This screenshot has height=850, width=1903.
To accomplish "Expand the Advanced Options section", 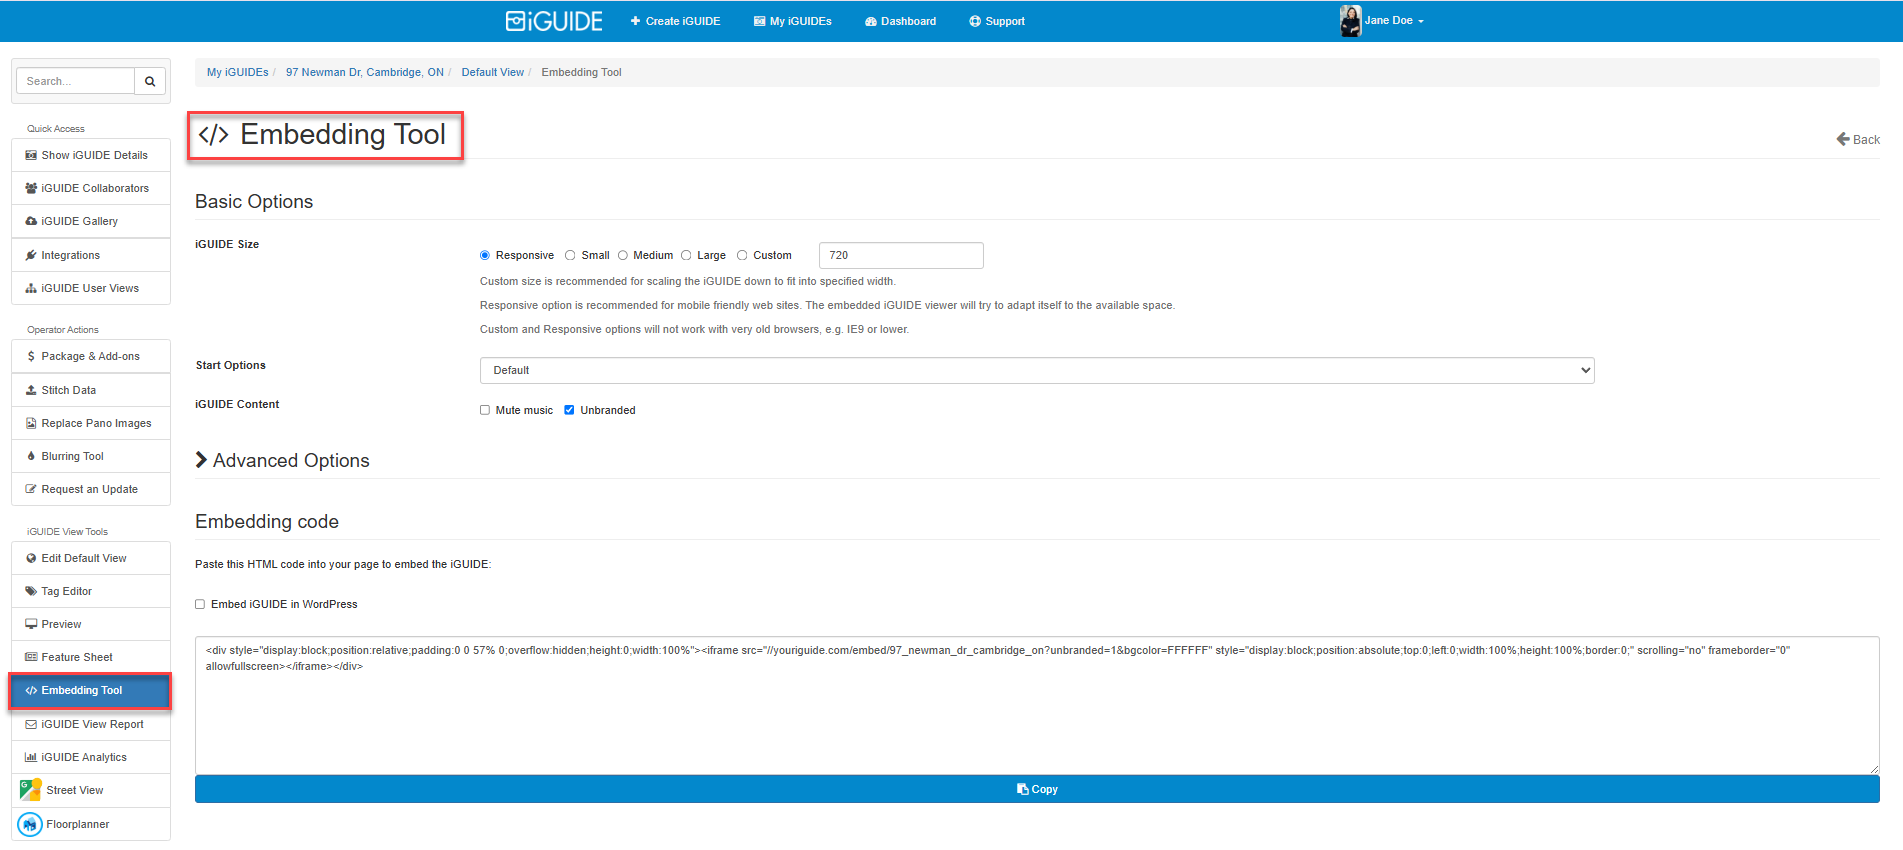I will pyautogui.click(x=283, y=460).
